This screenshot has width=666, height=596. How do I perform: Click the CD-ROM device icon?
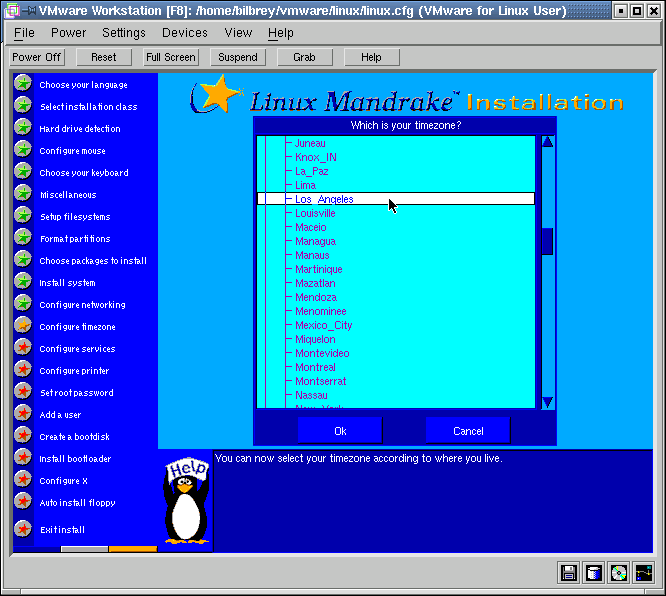click(x=619, y=573)
